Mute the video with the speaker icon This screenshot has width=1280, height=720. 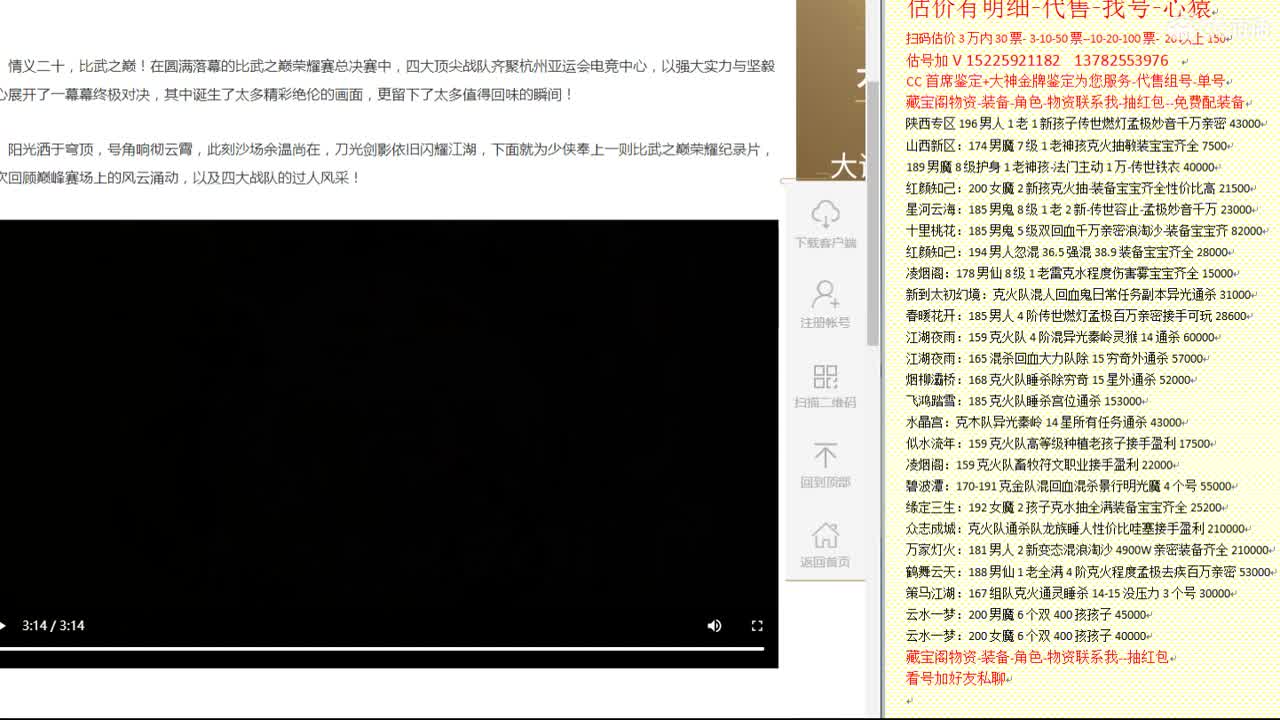714,625
